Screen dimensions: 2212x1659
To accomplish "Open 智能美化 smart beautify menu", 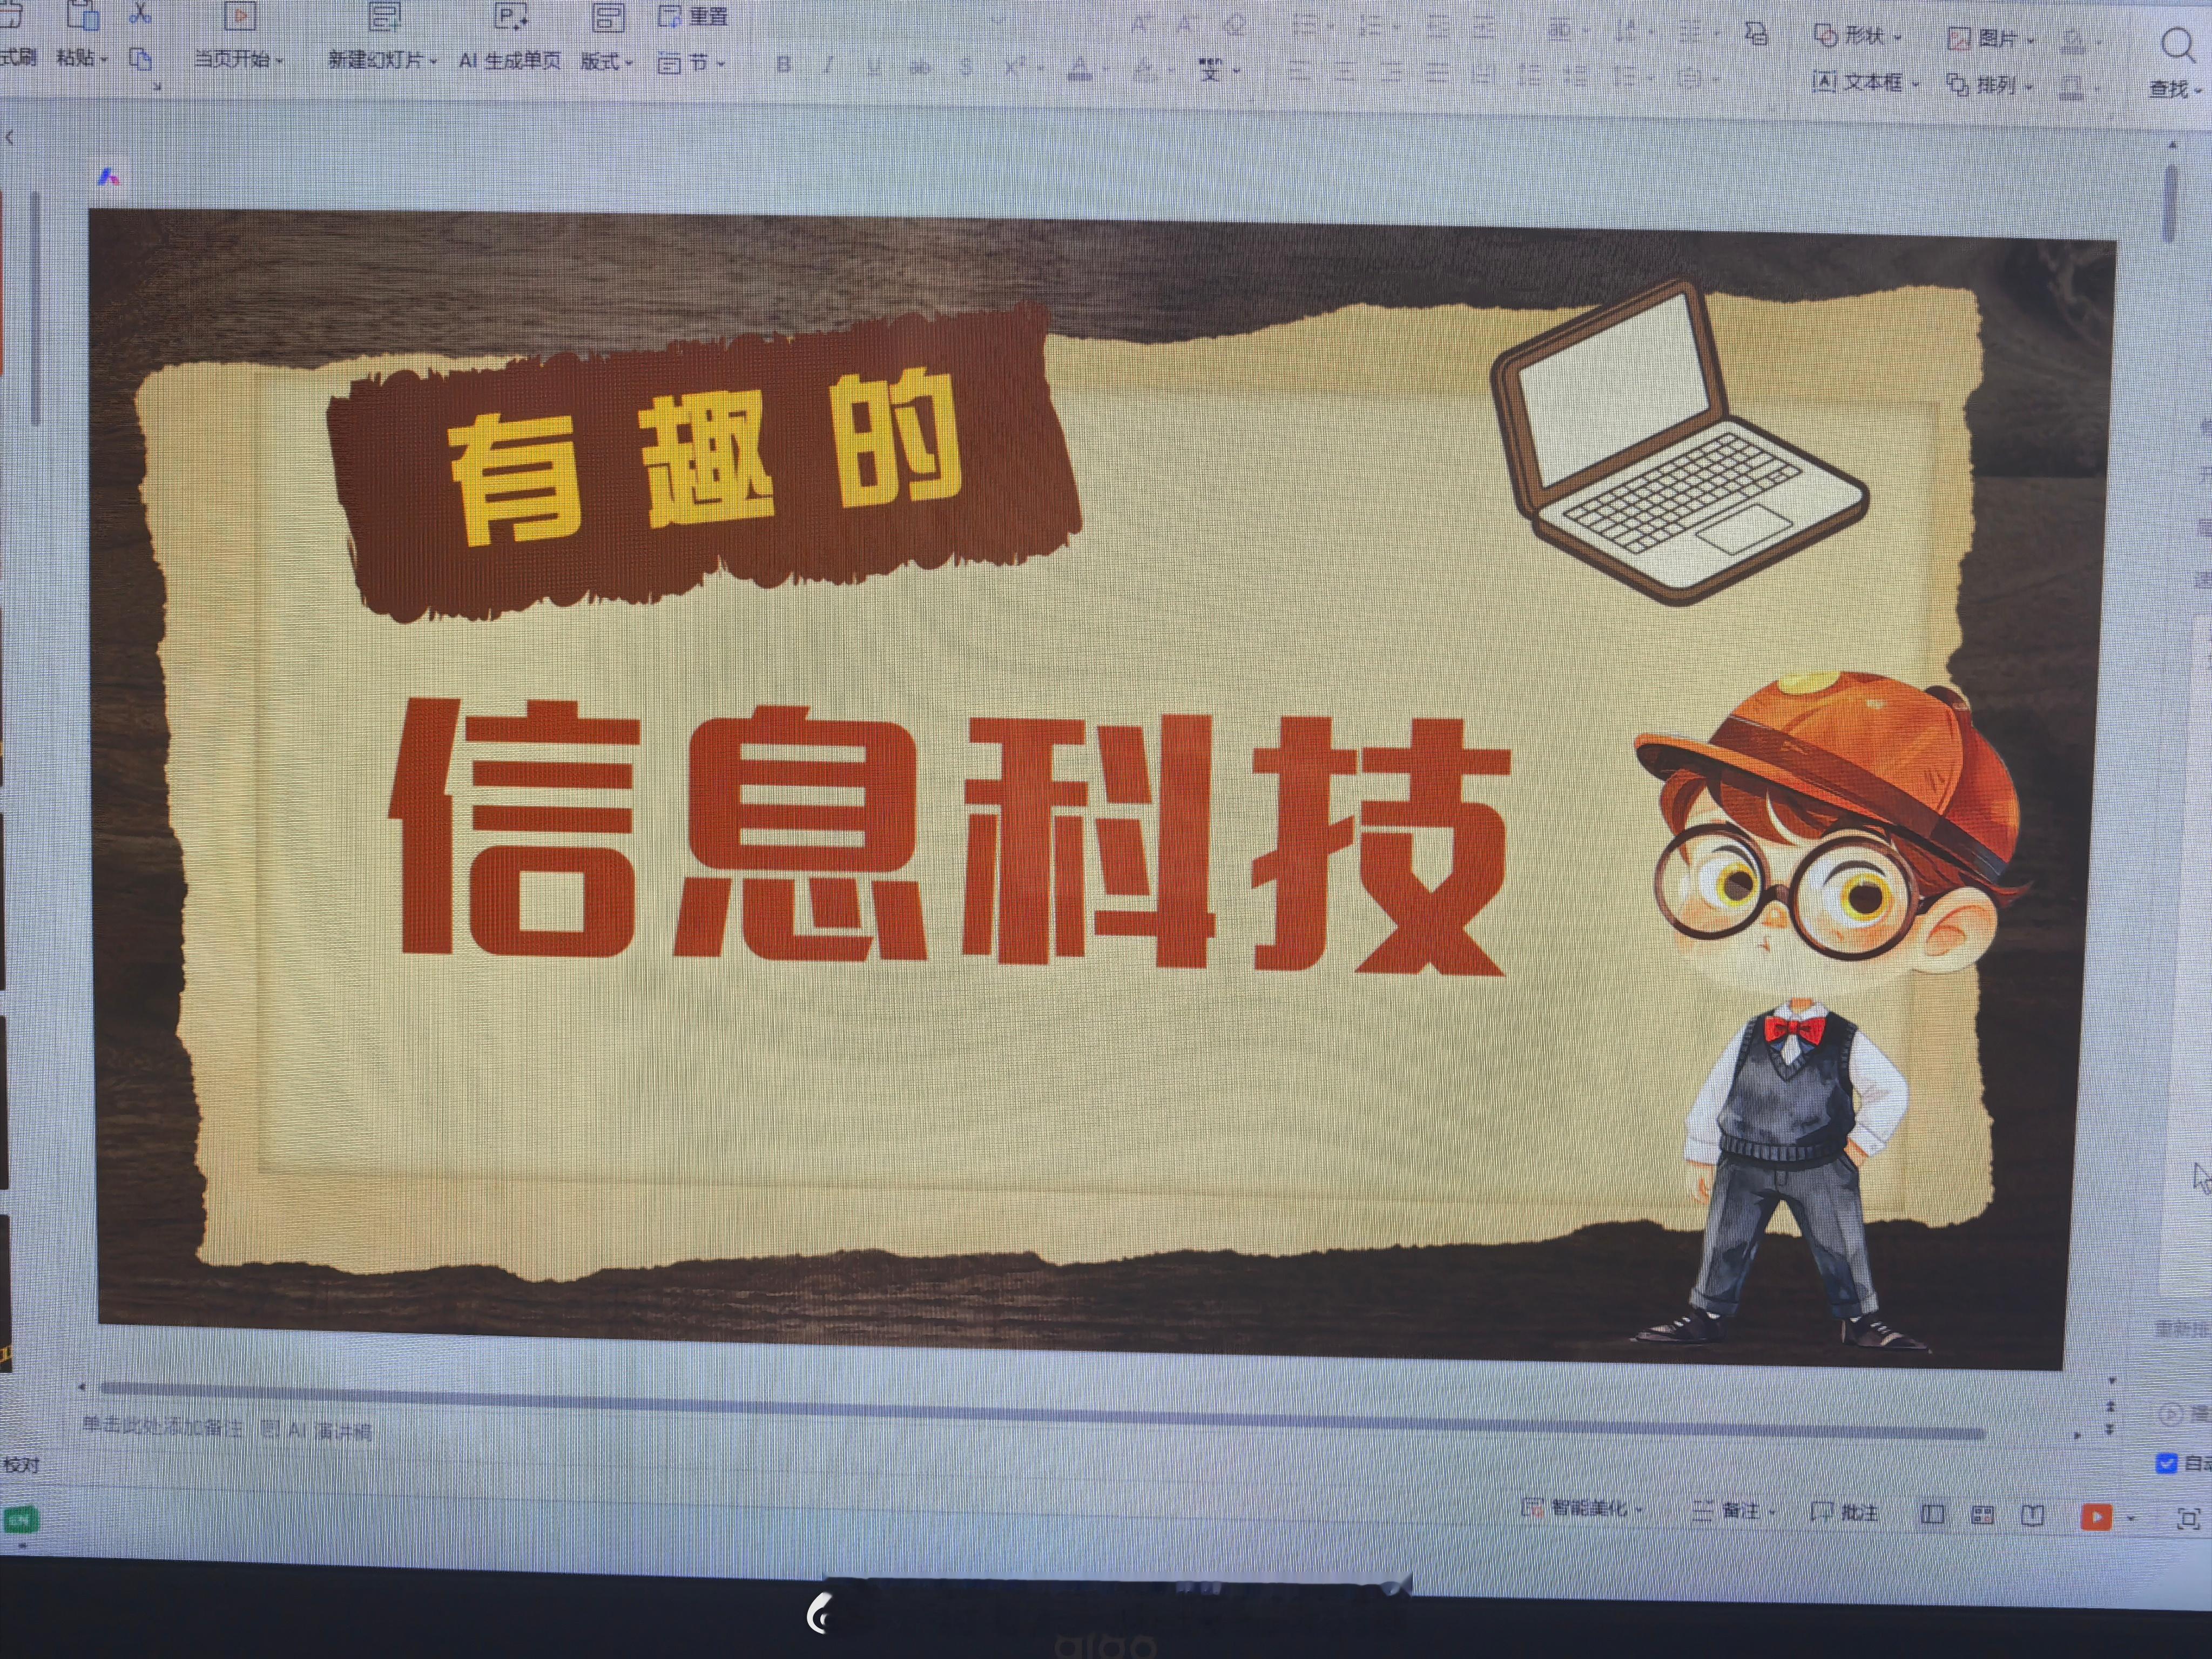I will pos(1582,1508).
